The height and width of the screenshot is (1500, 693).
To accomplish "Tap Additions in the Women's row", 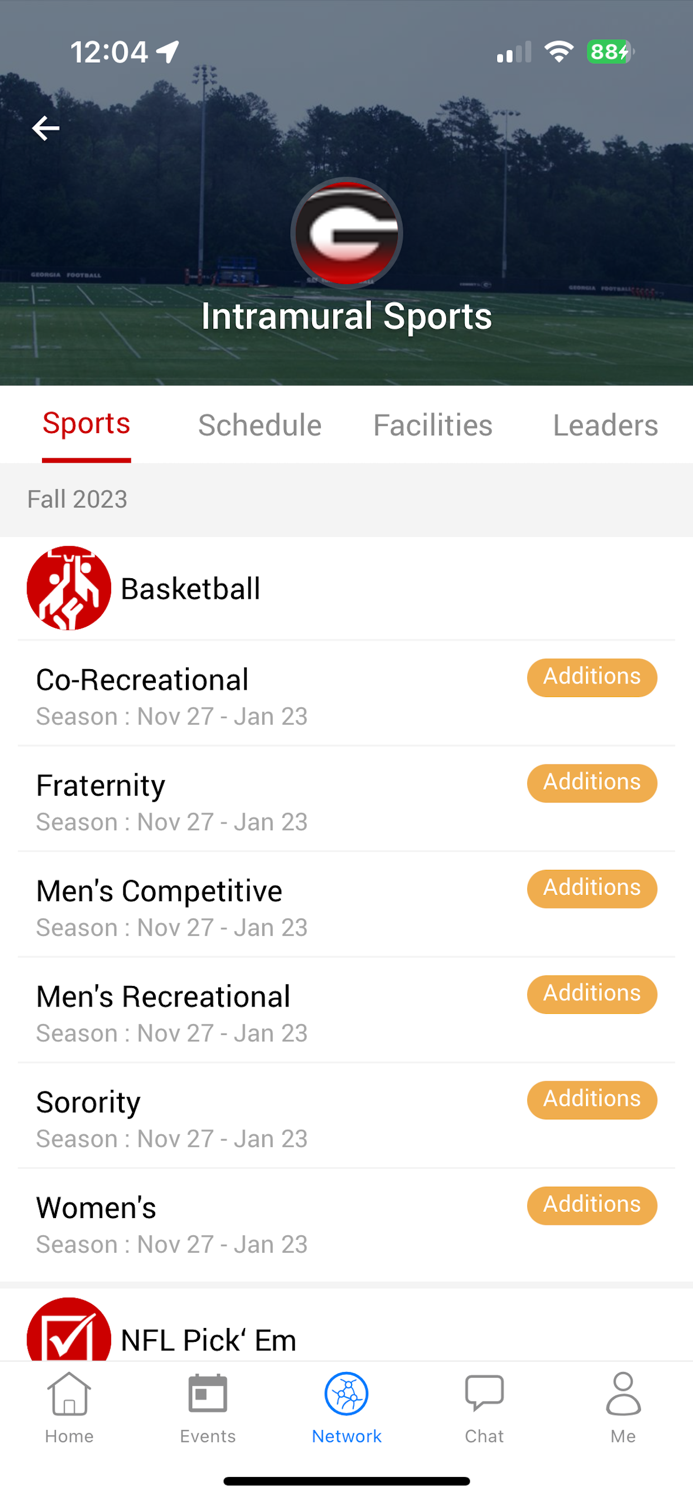I will coord(591,1205).
